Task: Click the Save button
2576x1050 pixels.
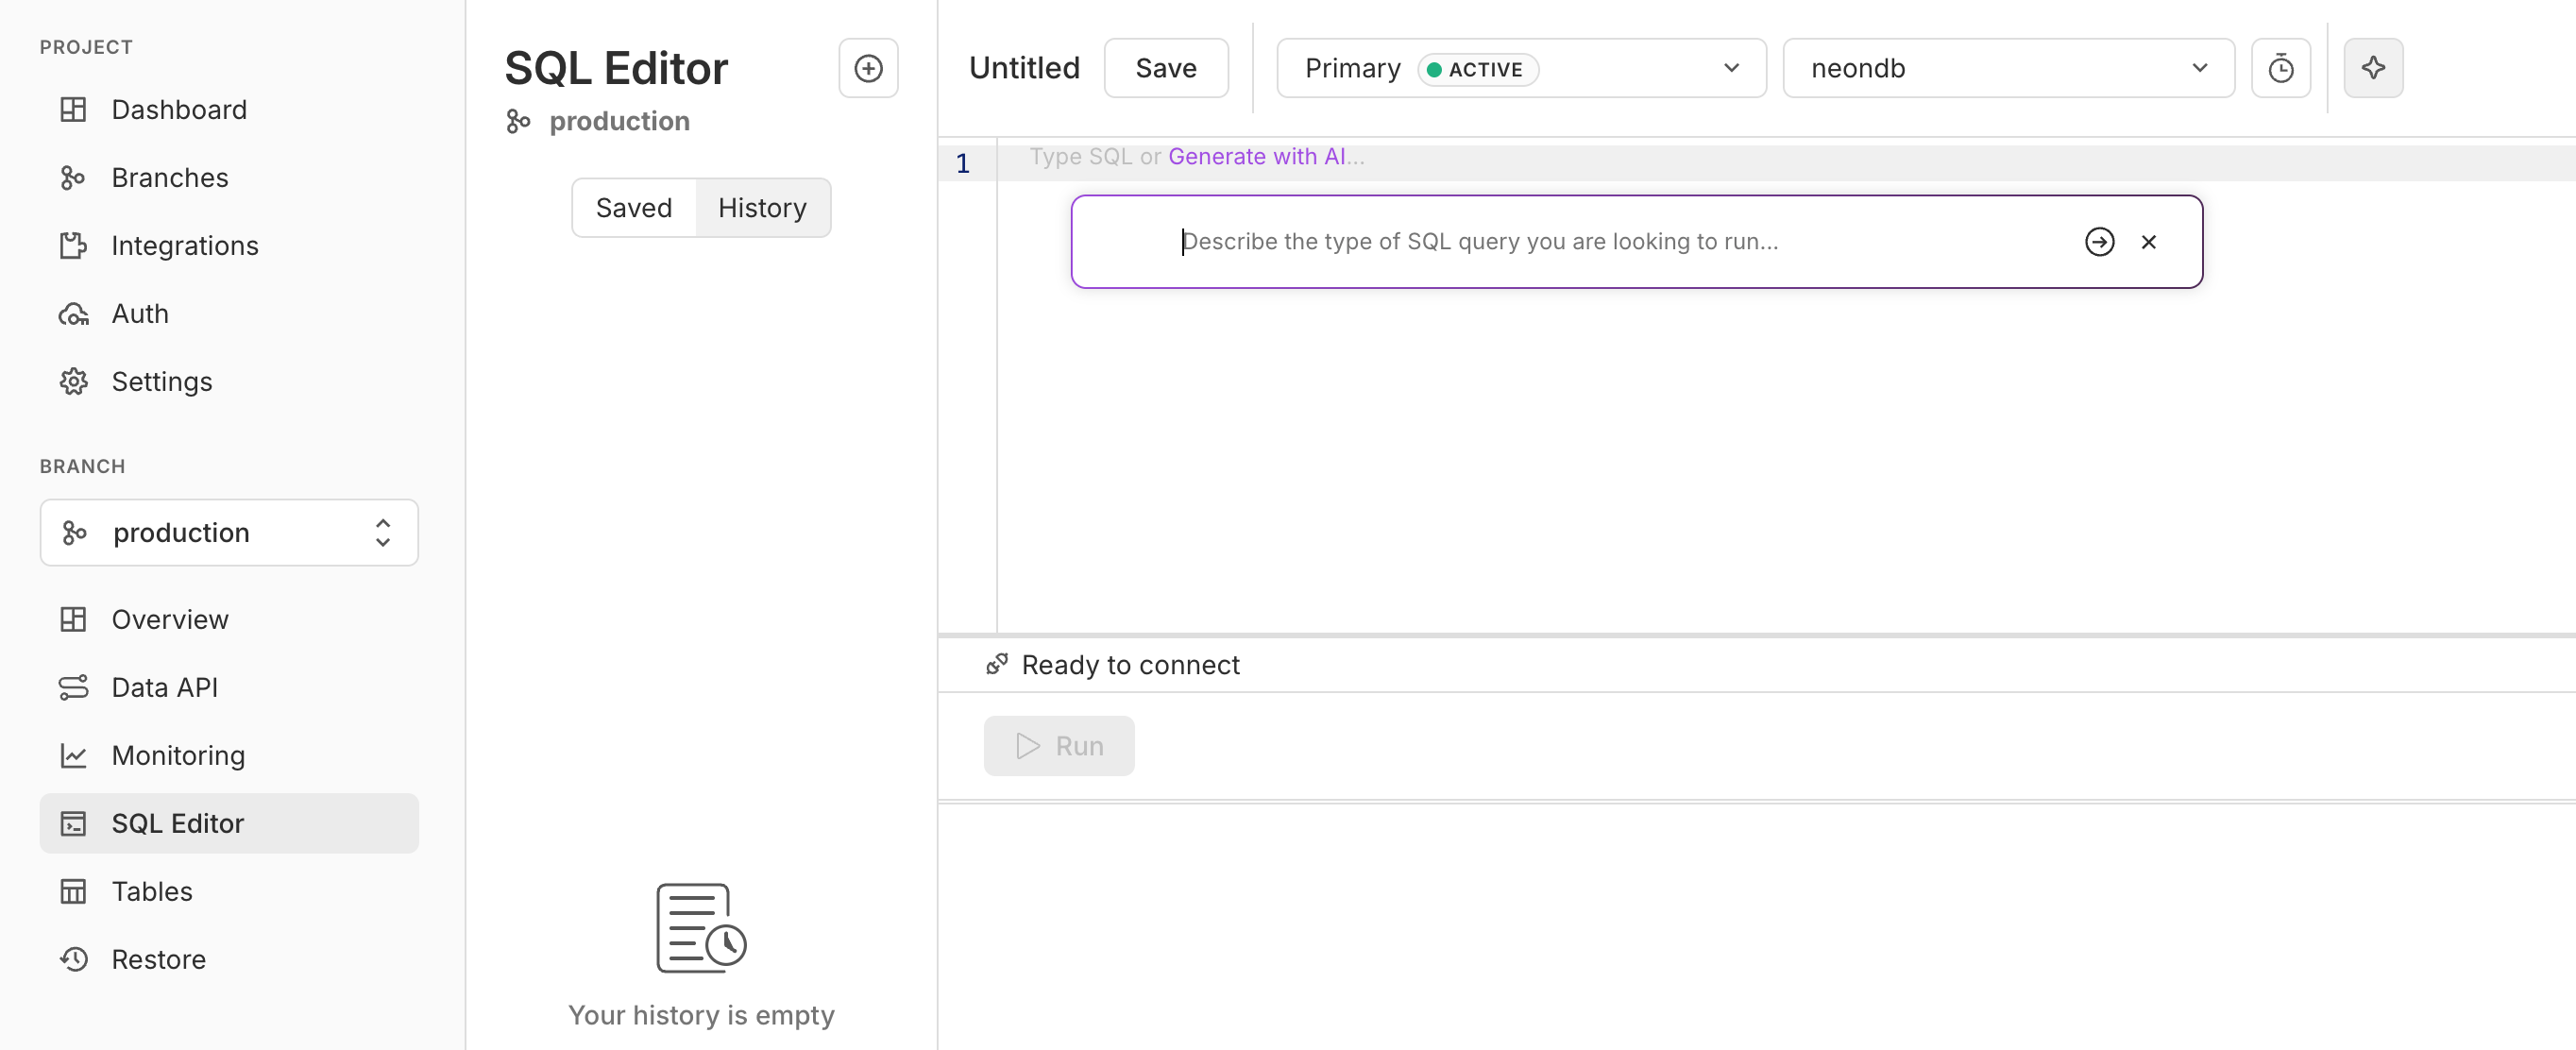Action: pos(1165,68)
